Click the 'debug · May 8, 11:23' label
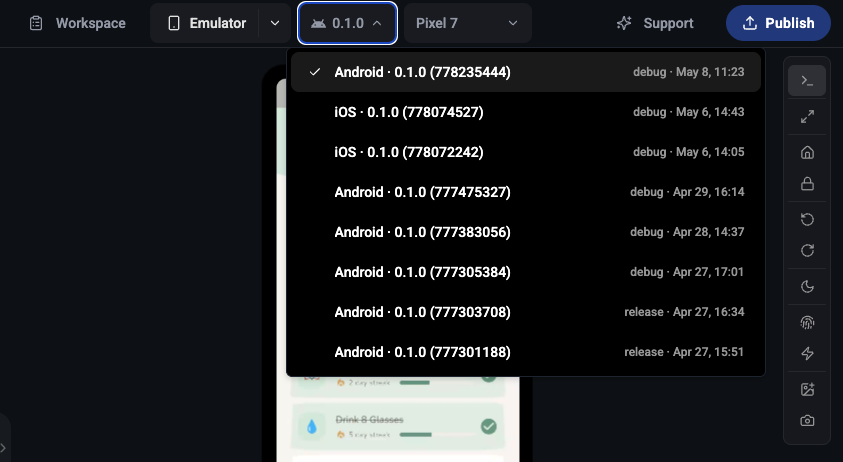Screen dimensions: 843x462 (689, 72)
